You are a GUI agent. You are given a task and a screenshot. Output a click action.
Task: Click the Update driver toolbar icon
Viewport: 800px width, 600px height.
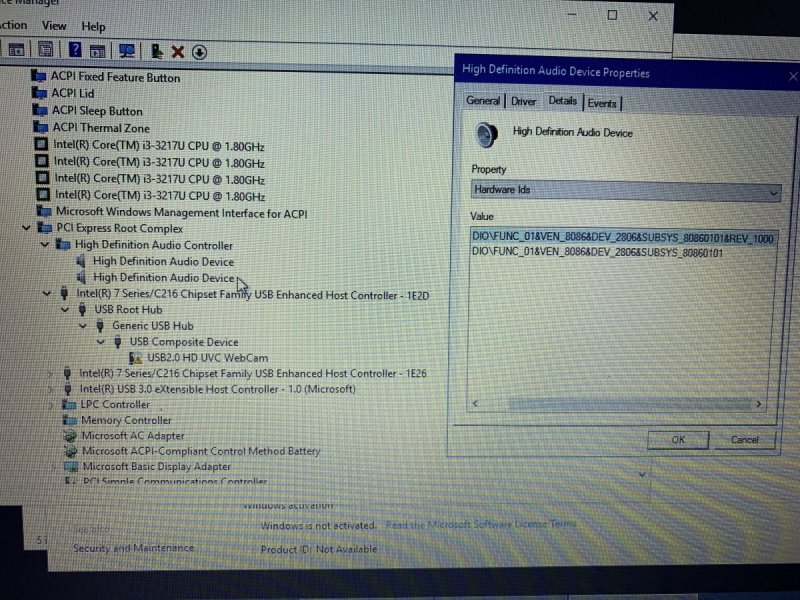pyautogui.click(x=157, y=51)
